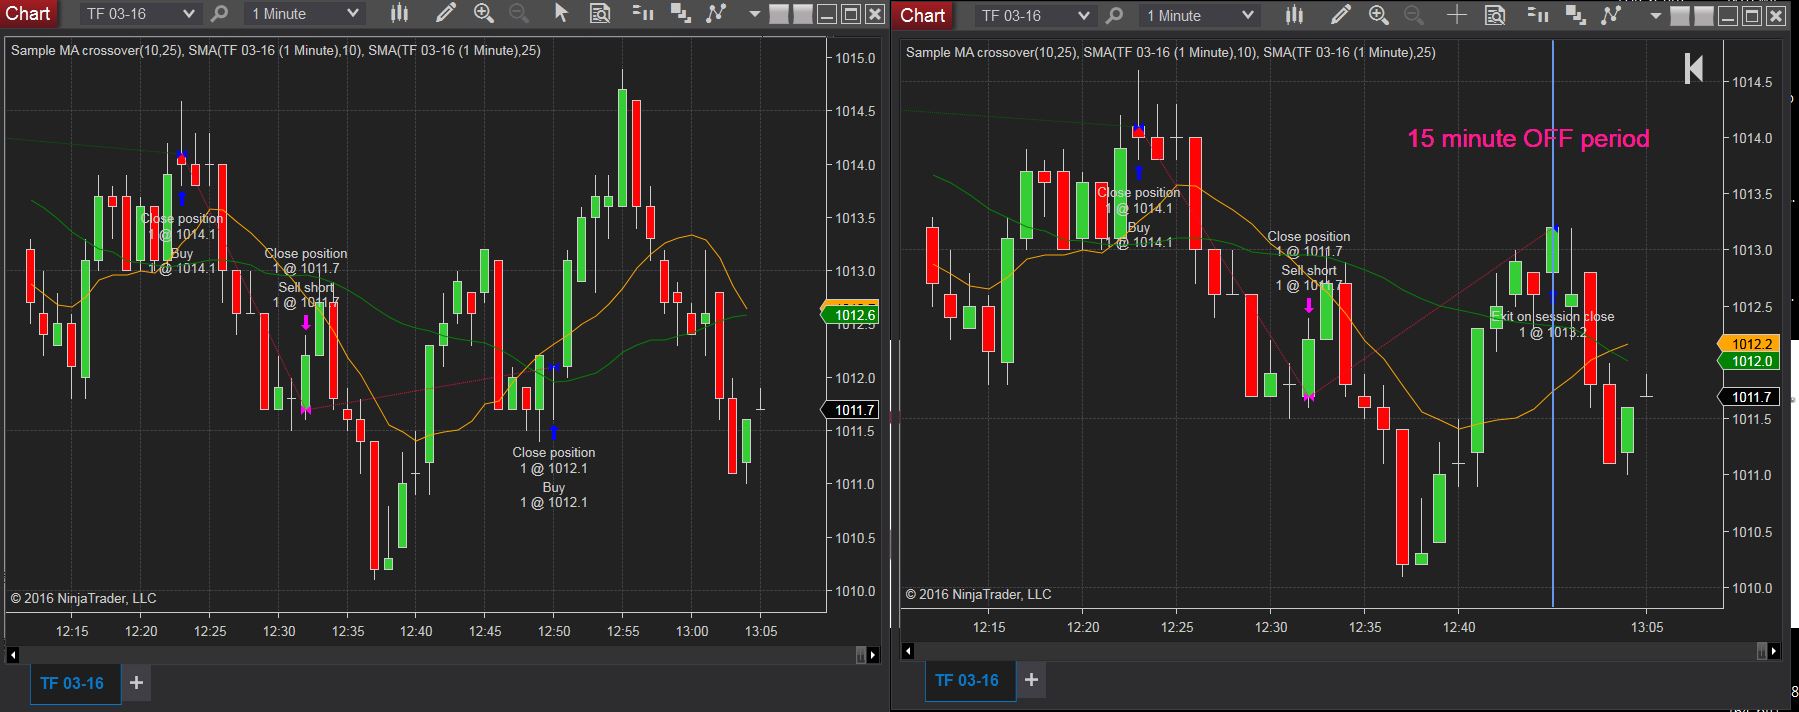The height and width of the screenshot is (712, 1799).
Task: Zoom in on the left chart
Action: 484,14
